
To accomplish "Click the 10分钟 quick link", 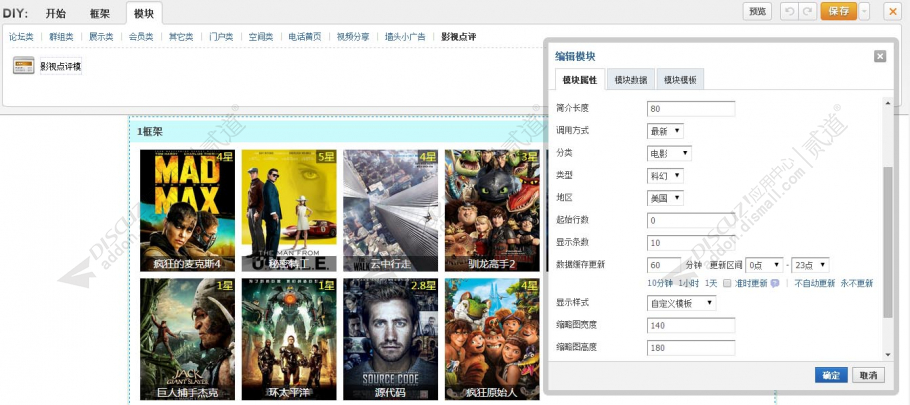I will coord(660,284).
